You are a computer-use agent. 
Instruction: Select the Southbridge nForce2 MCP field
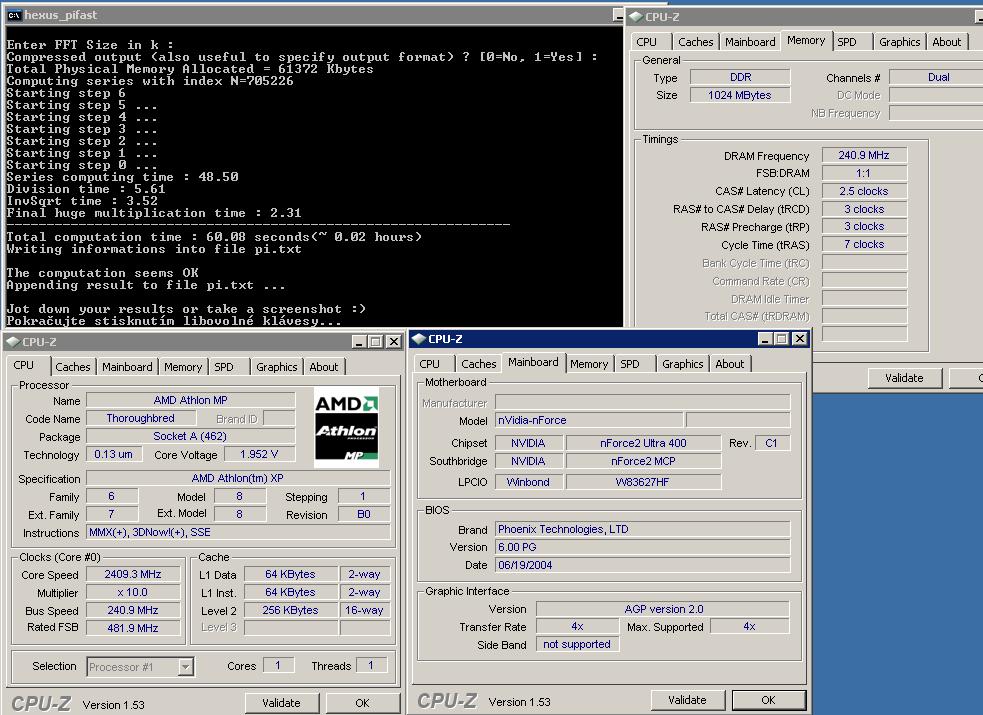[x=641, y=462]
